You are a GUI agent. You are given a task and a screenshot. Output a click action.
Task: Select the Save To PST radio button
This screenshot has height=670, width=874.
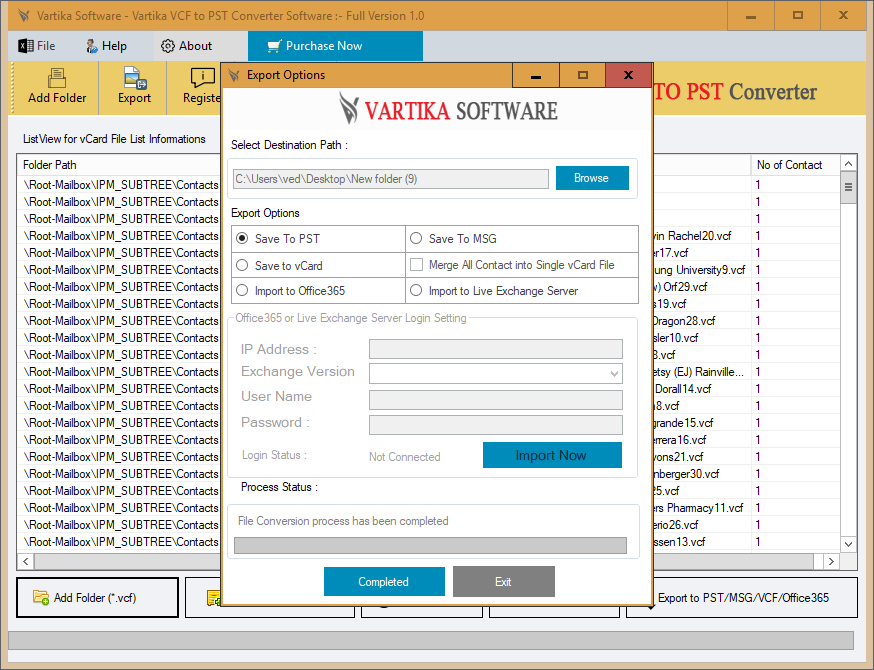click(242, 238)
